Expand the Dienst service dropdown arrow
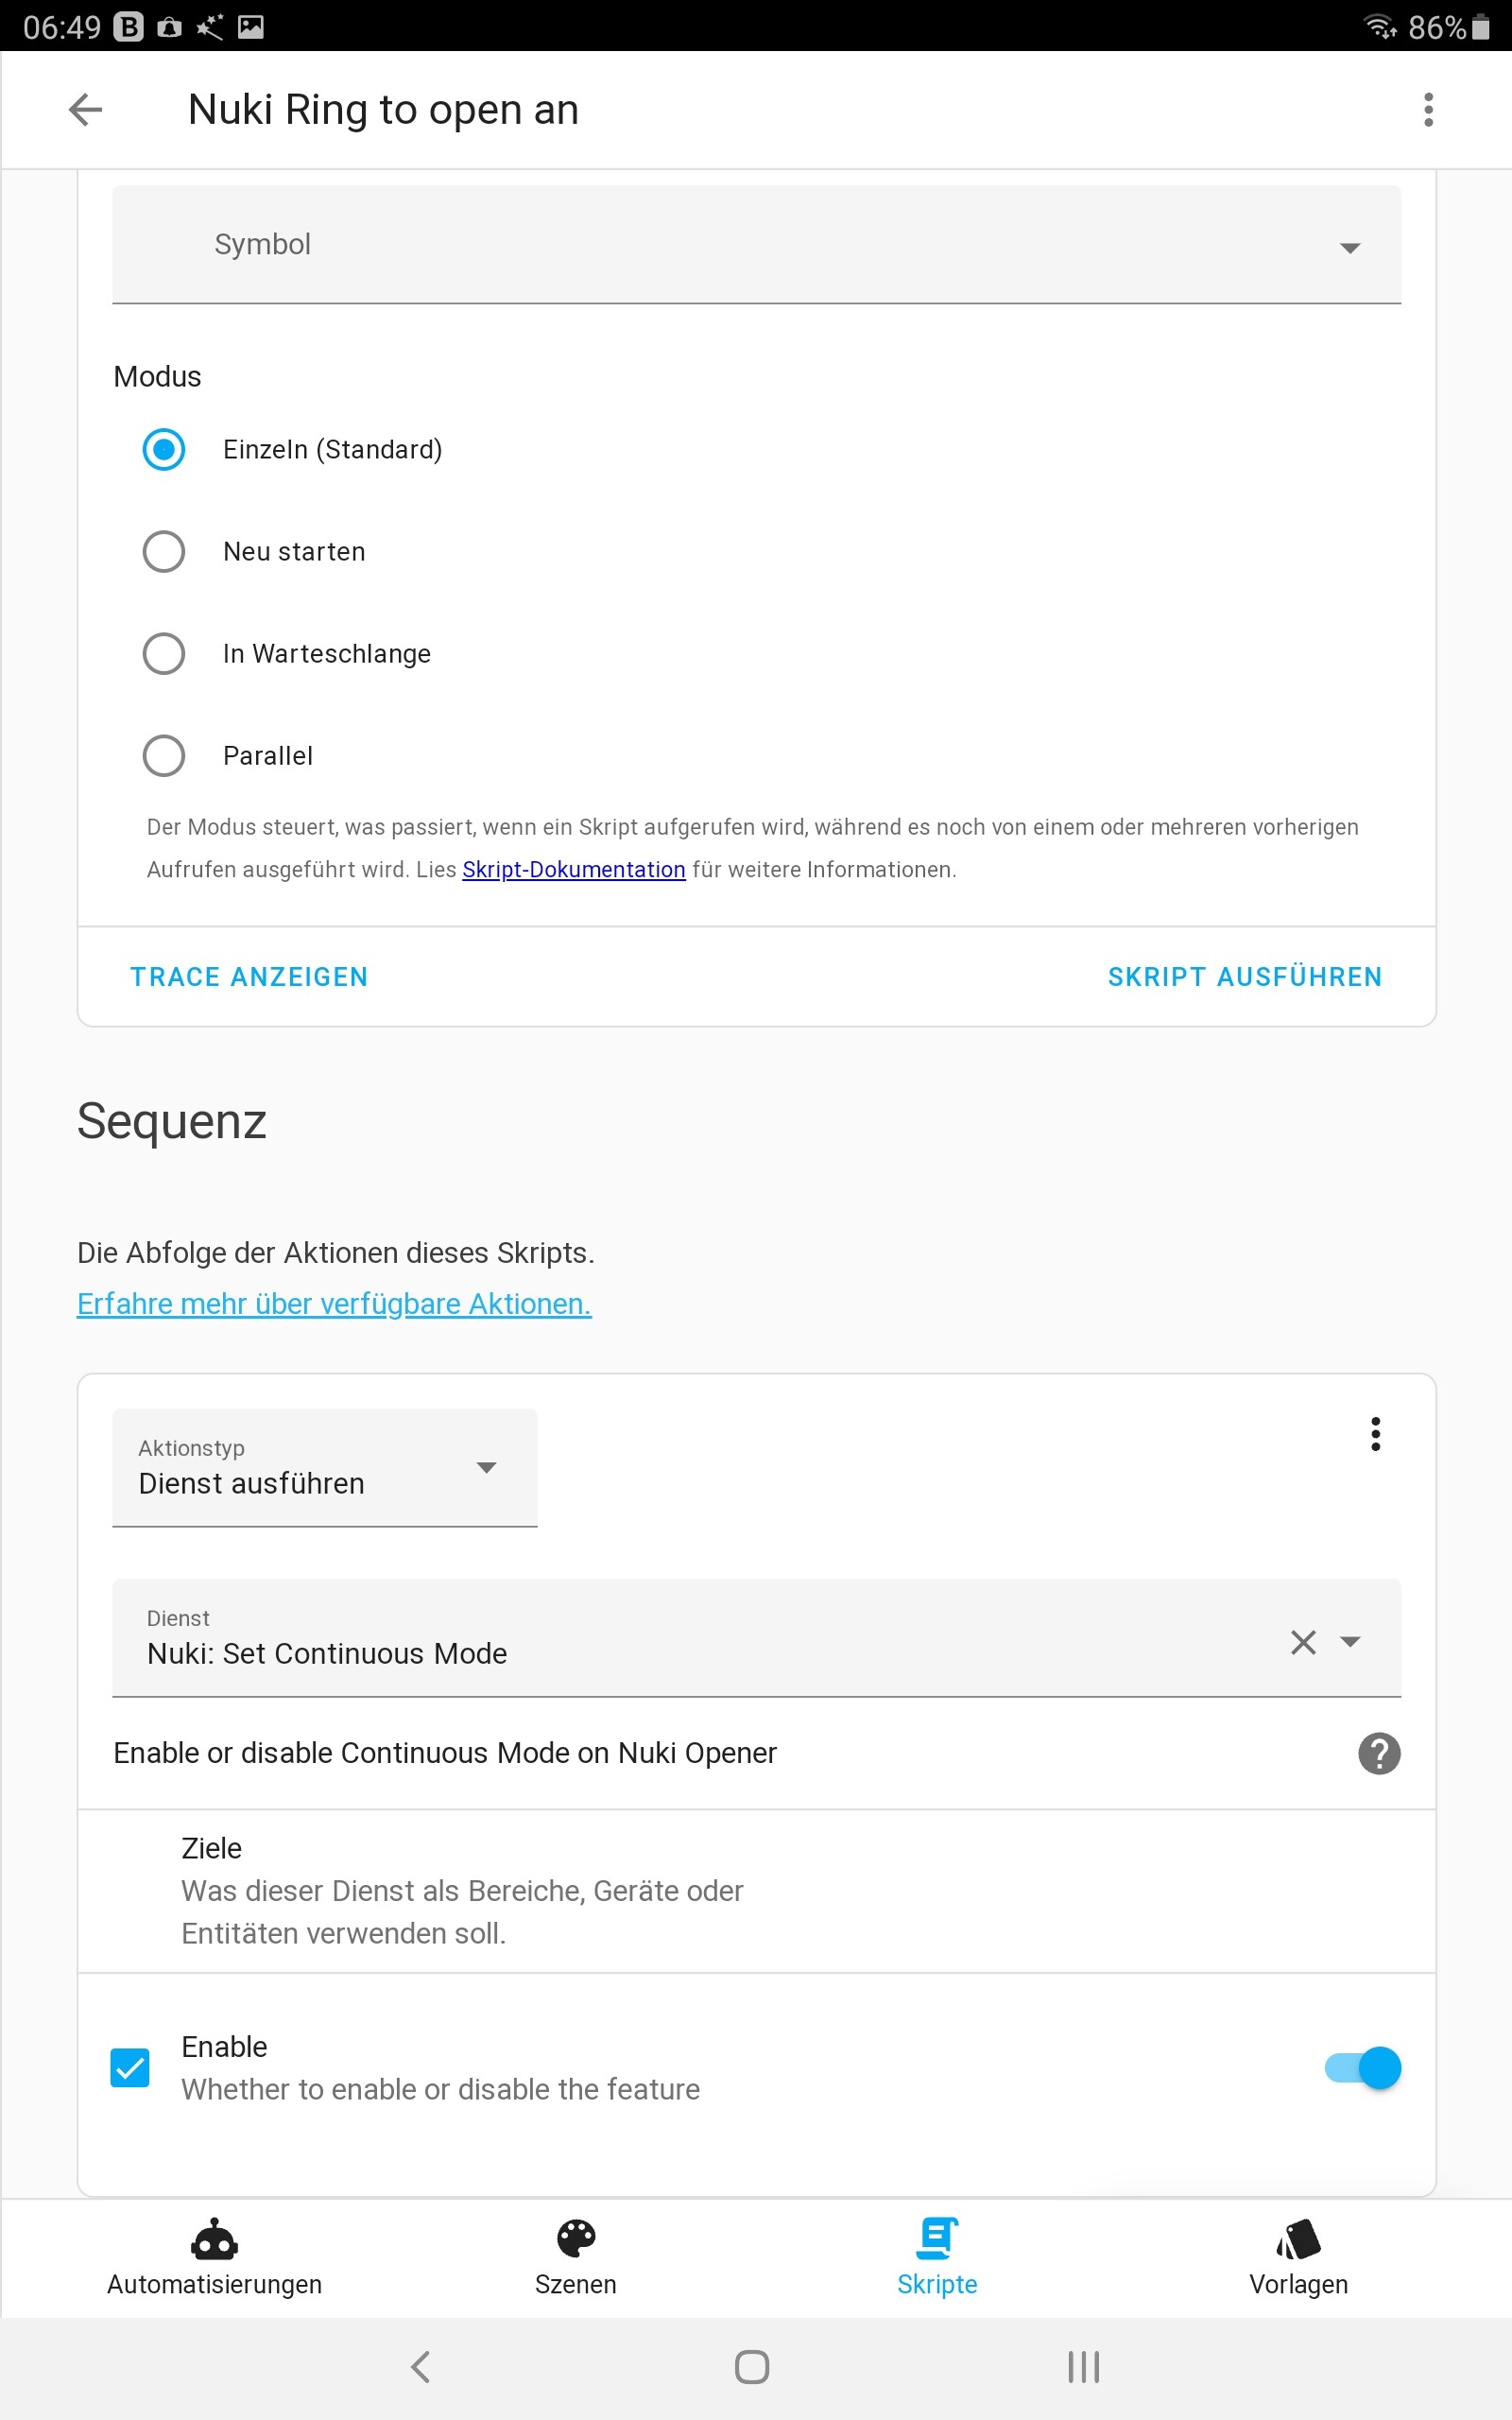Screen dimensions: 1512x2420 click(1350, 1642)
